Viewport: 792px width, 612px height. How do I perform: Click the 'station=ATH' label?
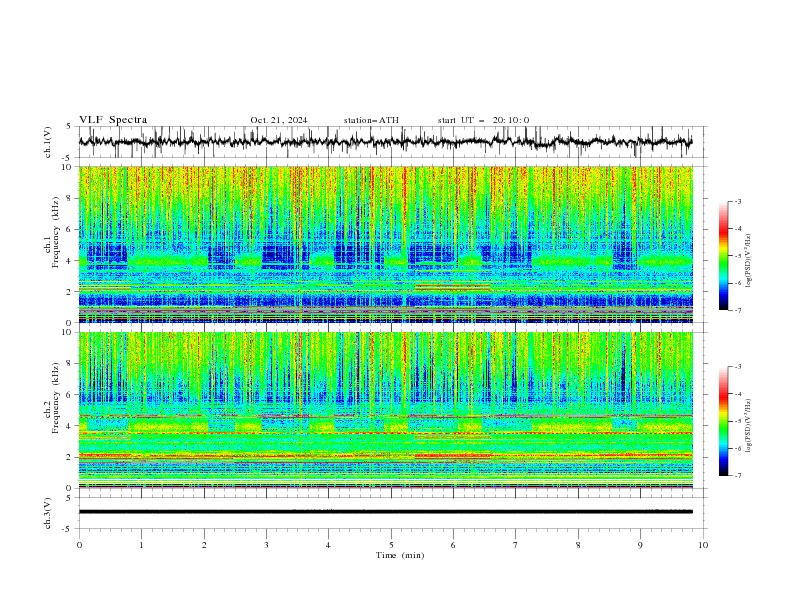click(371, 120)
